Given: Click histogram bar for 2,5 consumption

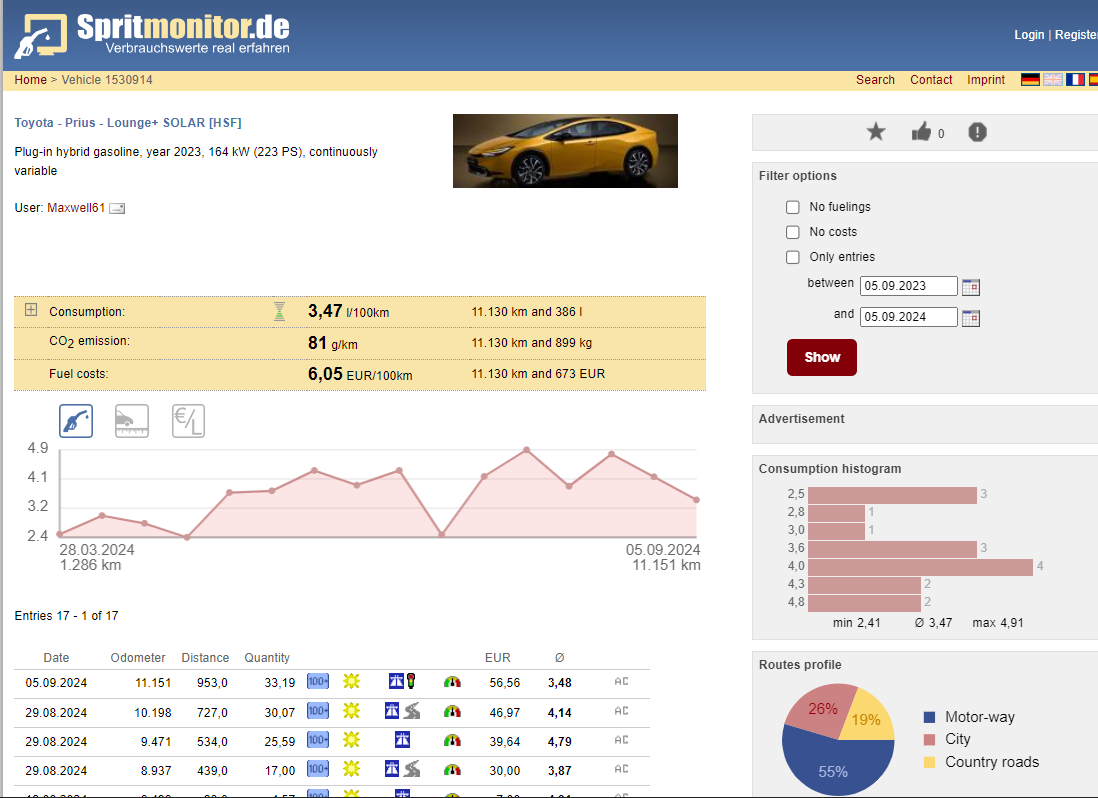Looking at the screenshot, I should click(892, 495).
